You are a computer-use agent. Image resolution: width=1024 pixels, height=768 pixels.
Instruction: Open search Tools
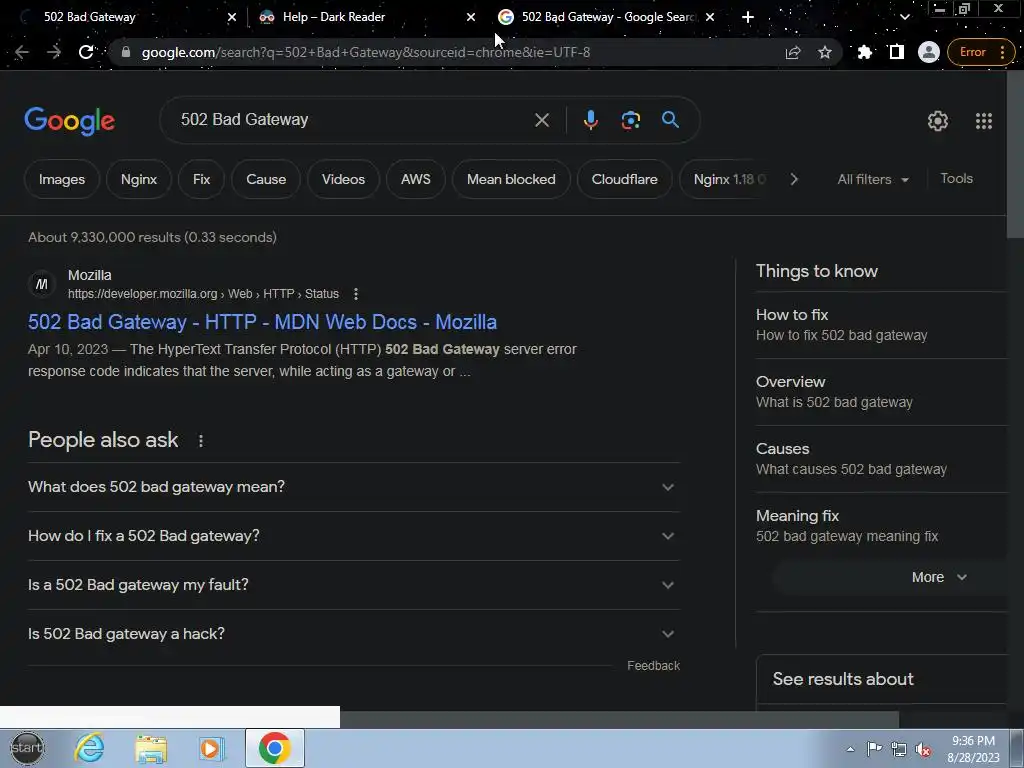click(x=957, y=179)
